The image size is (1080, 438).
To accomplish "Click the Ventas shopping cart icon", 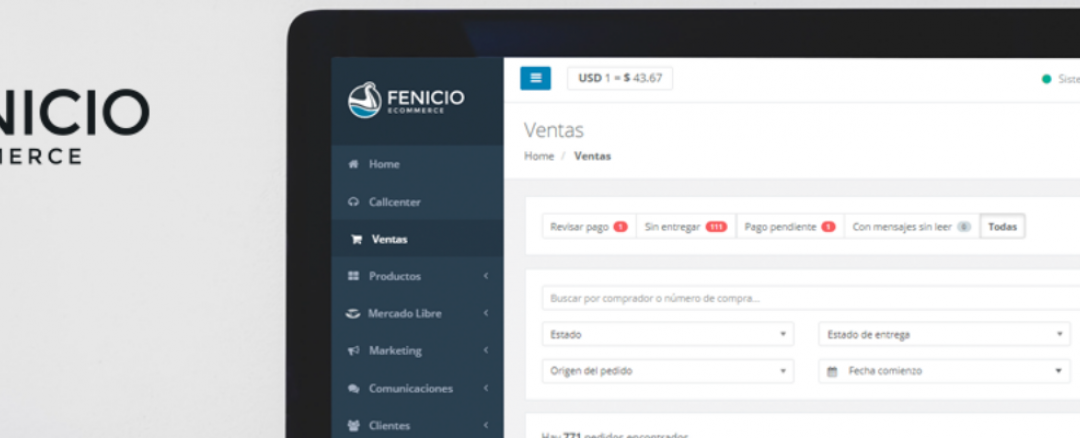I will pyautogui.click(x=356, y=239).
